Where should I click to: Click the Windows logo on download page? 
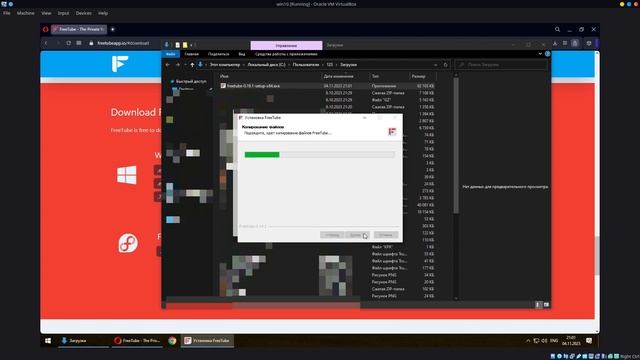pyautogui.click(x=127, y=175)
